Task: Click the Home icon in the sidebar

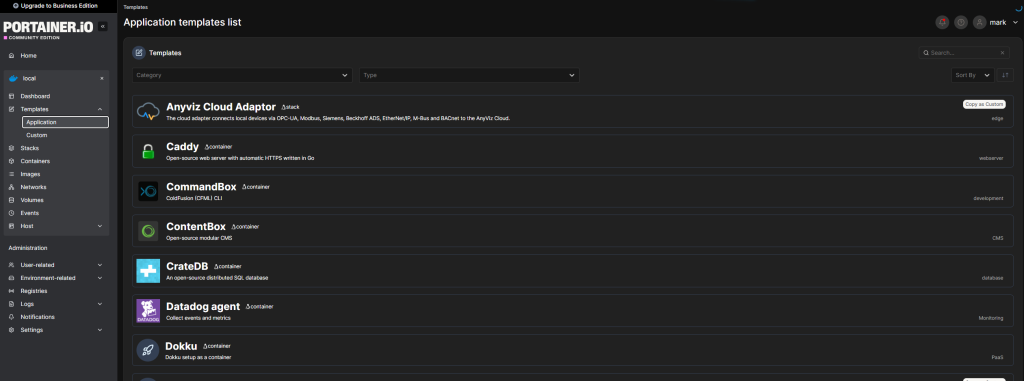Action: click(11, 56)
